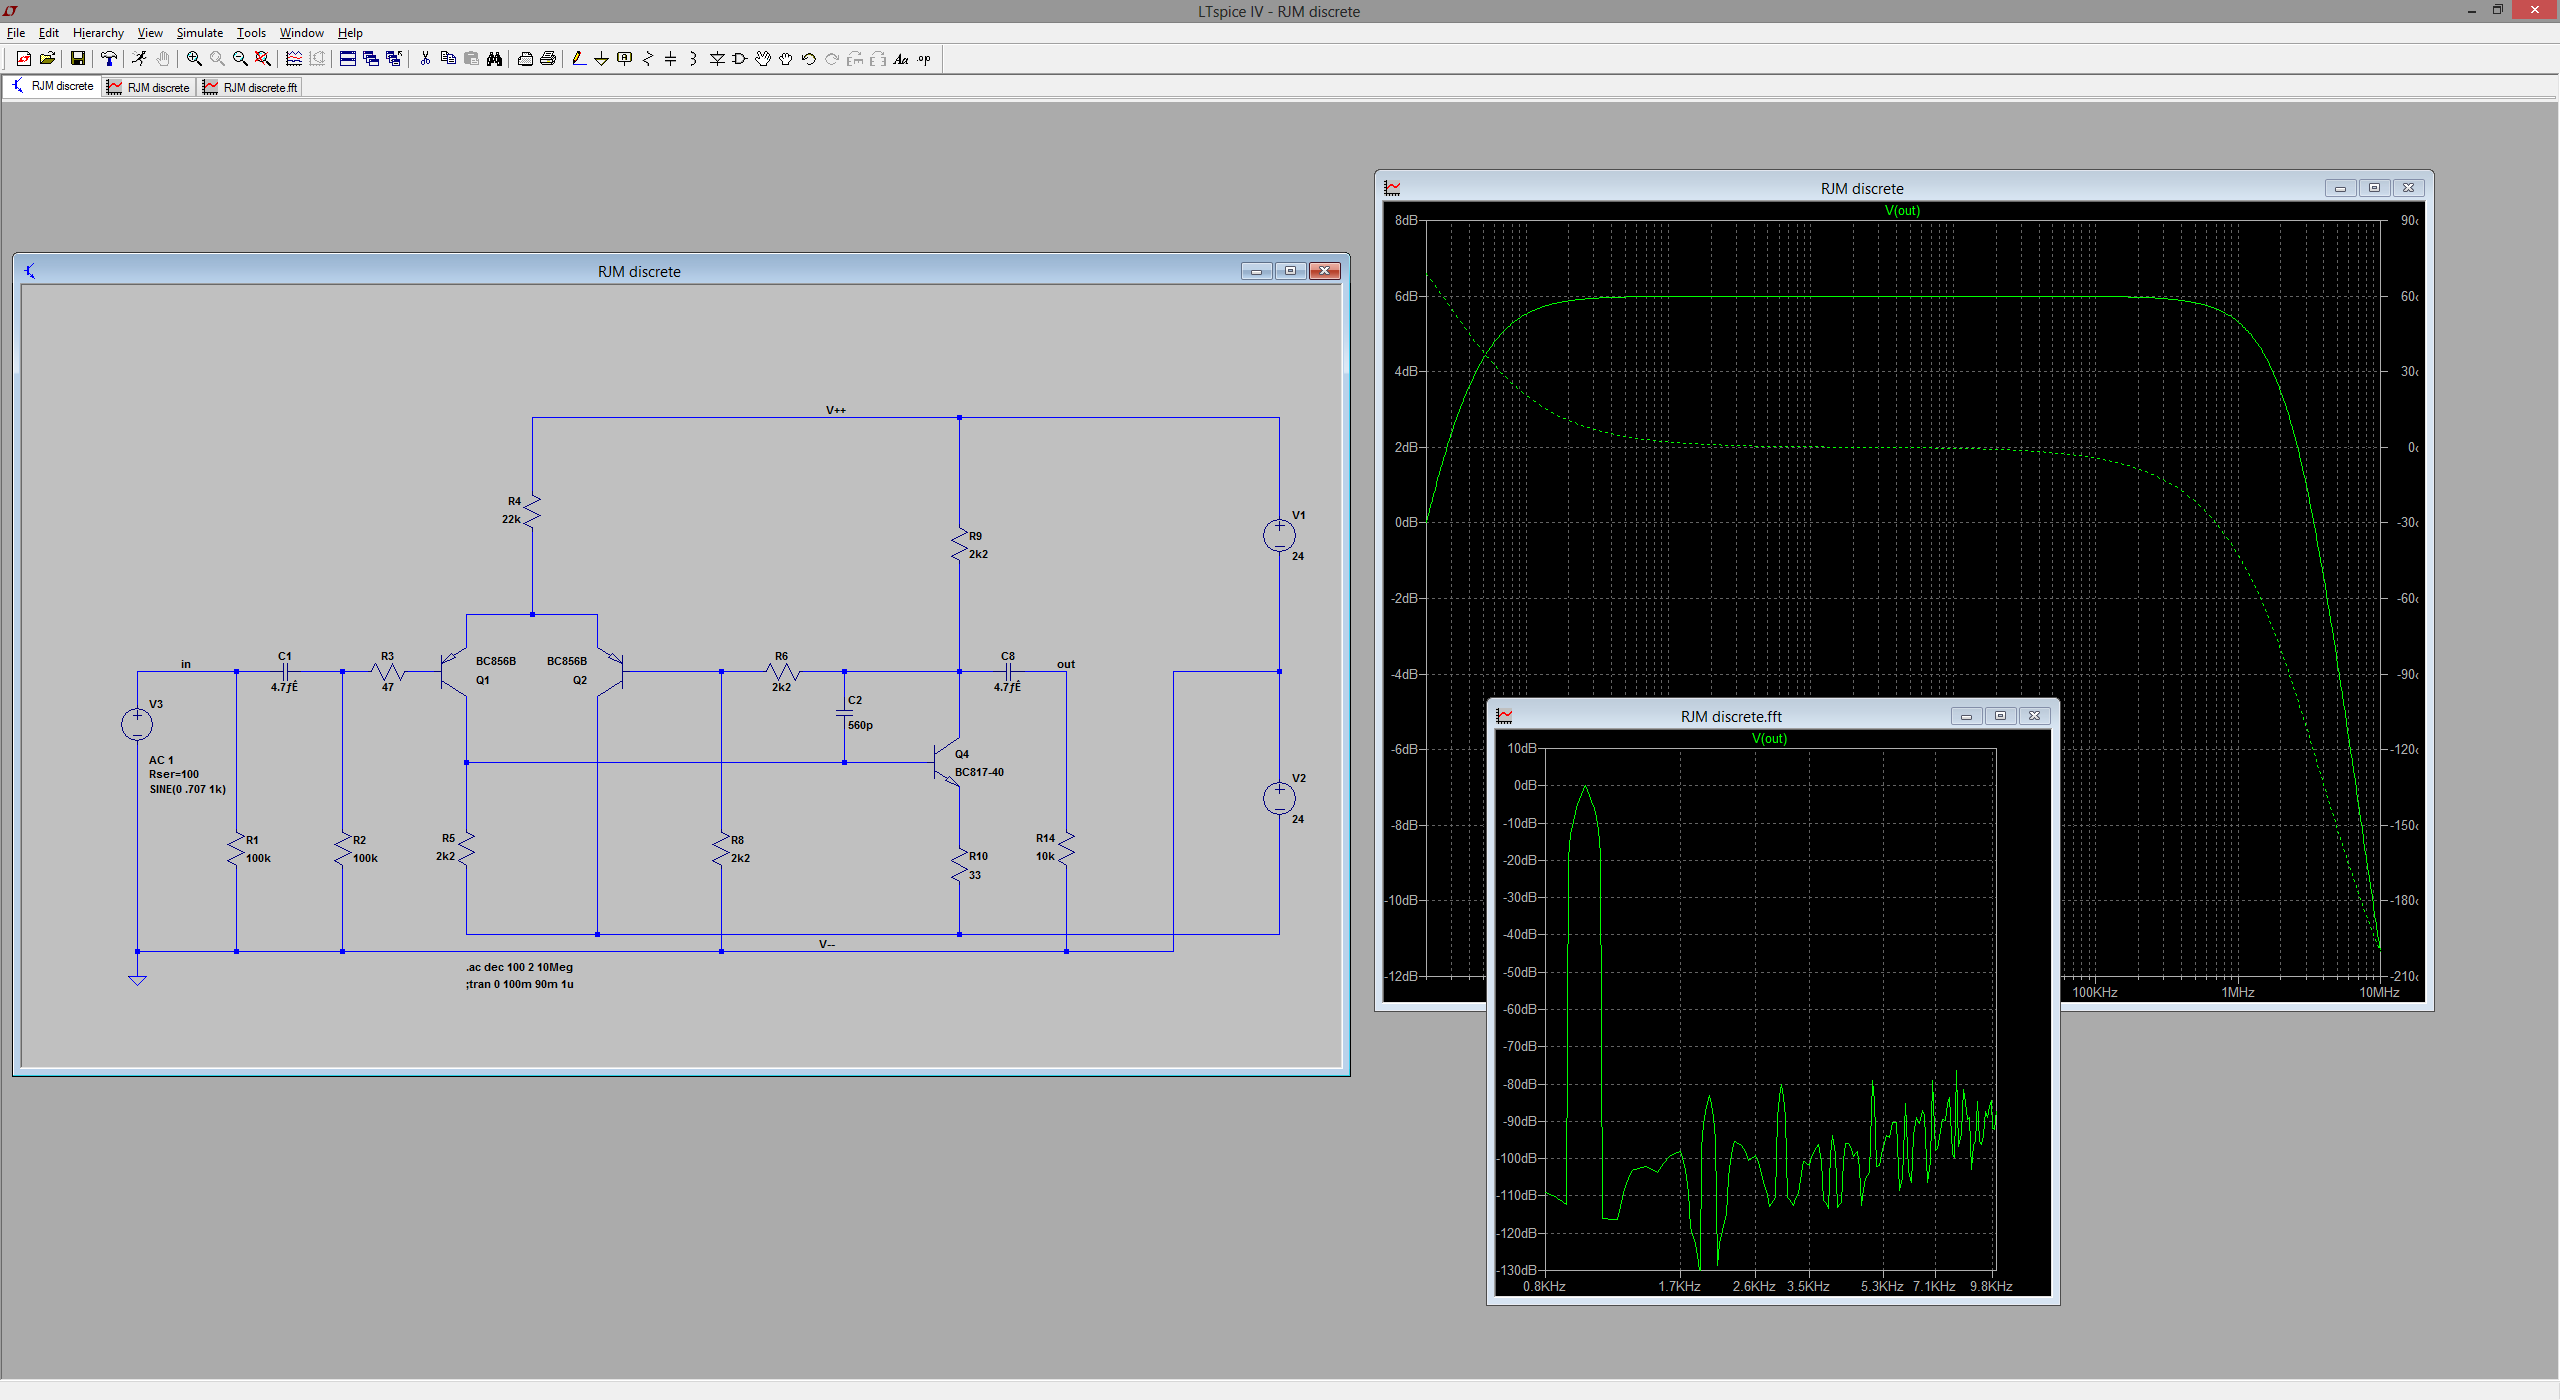Viewport: 2560px width, 1400px height.
Task: Select the Ground symbol tool
Action: (x=601, y=59)
